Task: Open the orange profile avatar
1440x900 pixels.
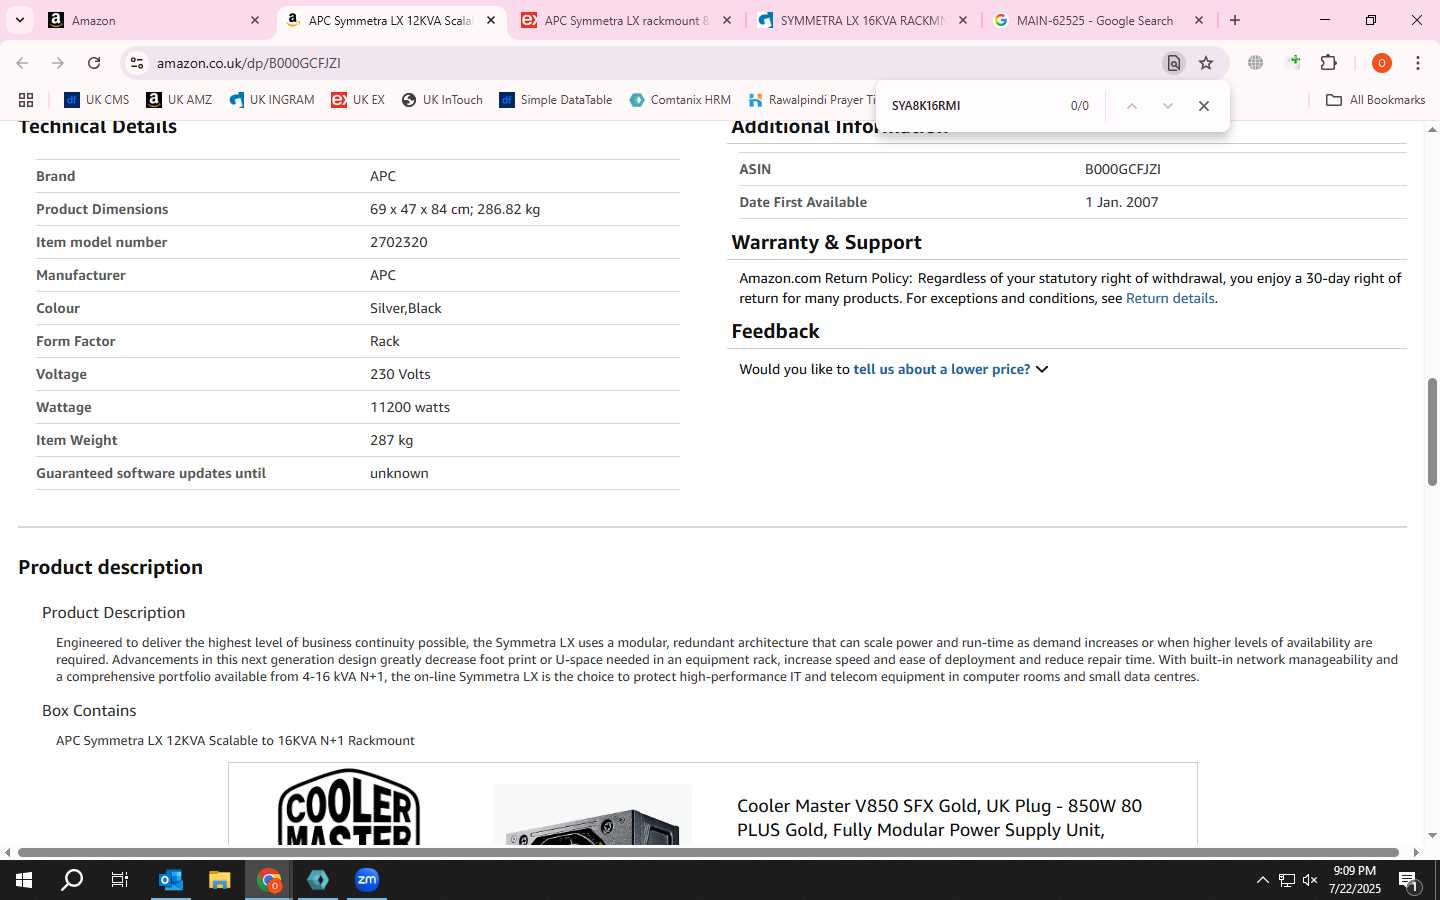Action: (x=1381, y=63)
